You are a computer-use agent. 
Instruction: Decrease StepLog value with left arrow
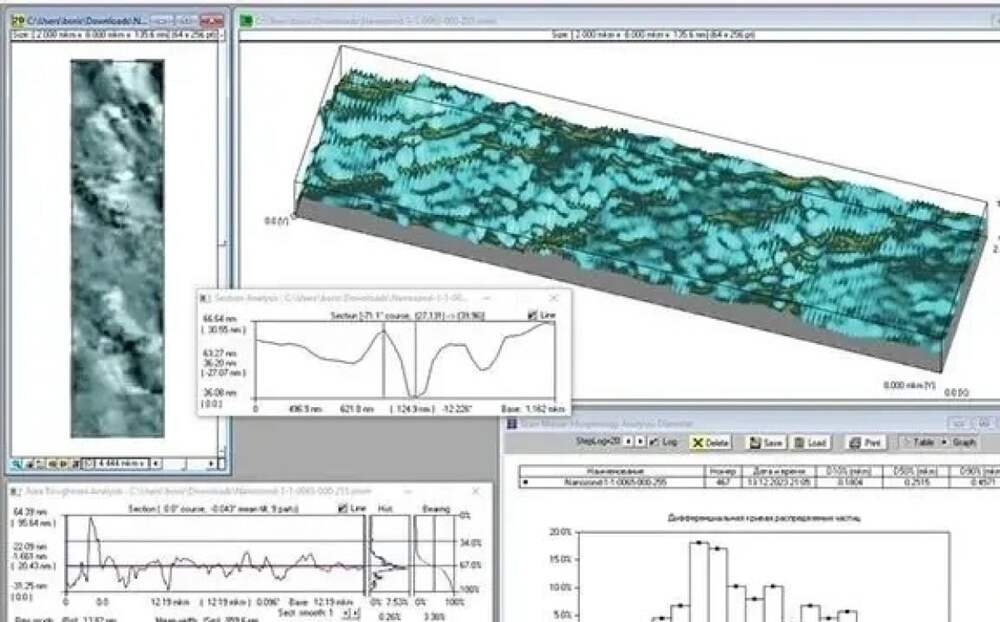tap(628, 441)
